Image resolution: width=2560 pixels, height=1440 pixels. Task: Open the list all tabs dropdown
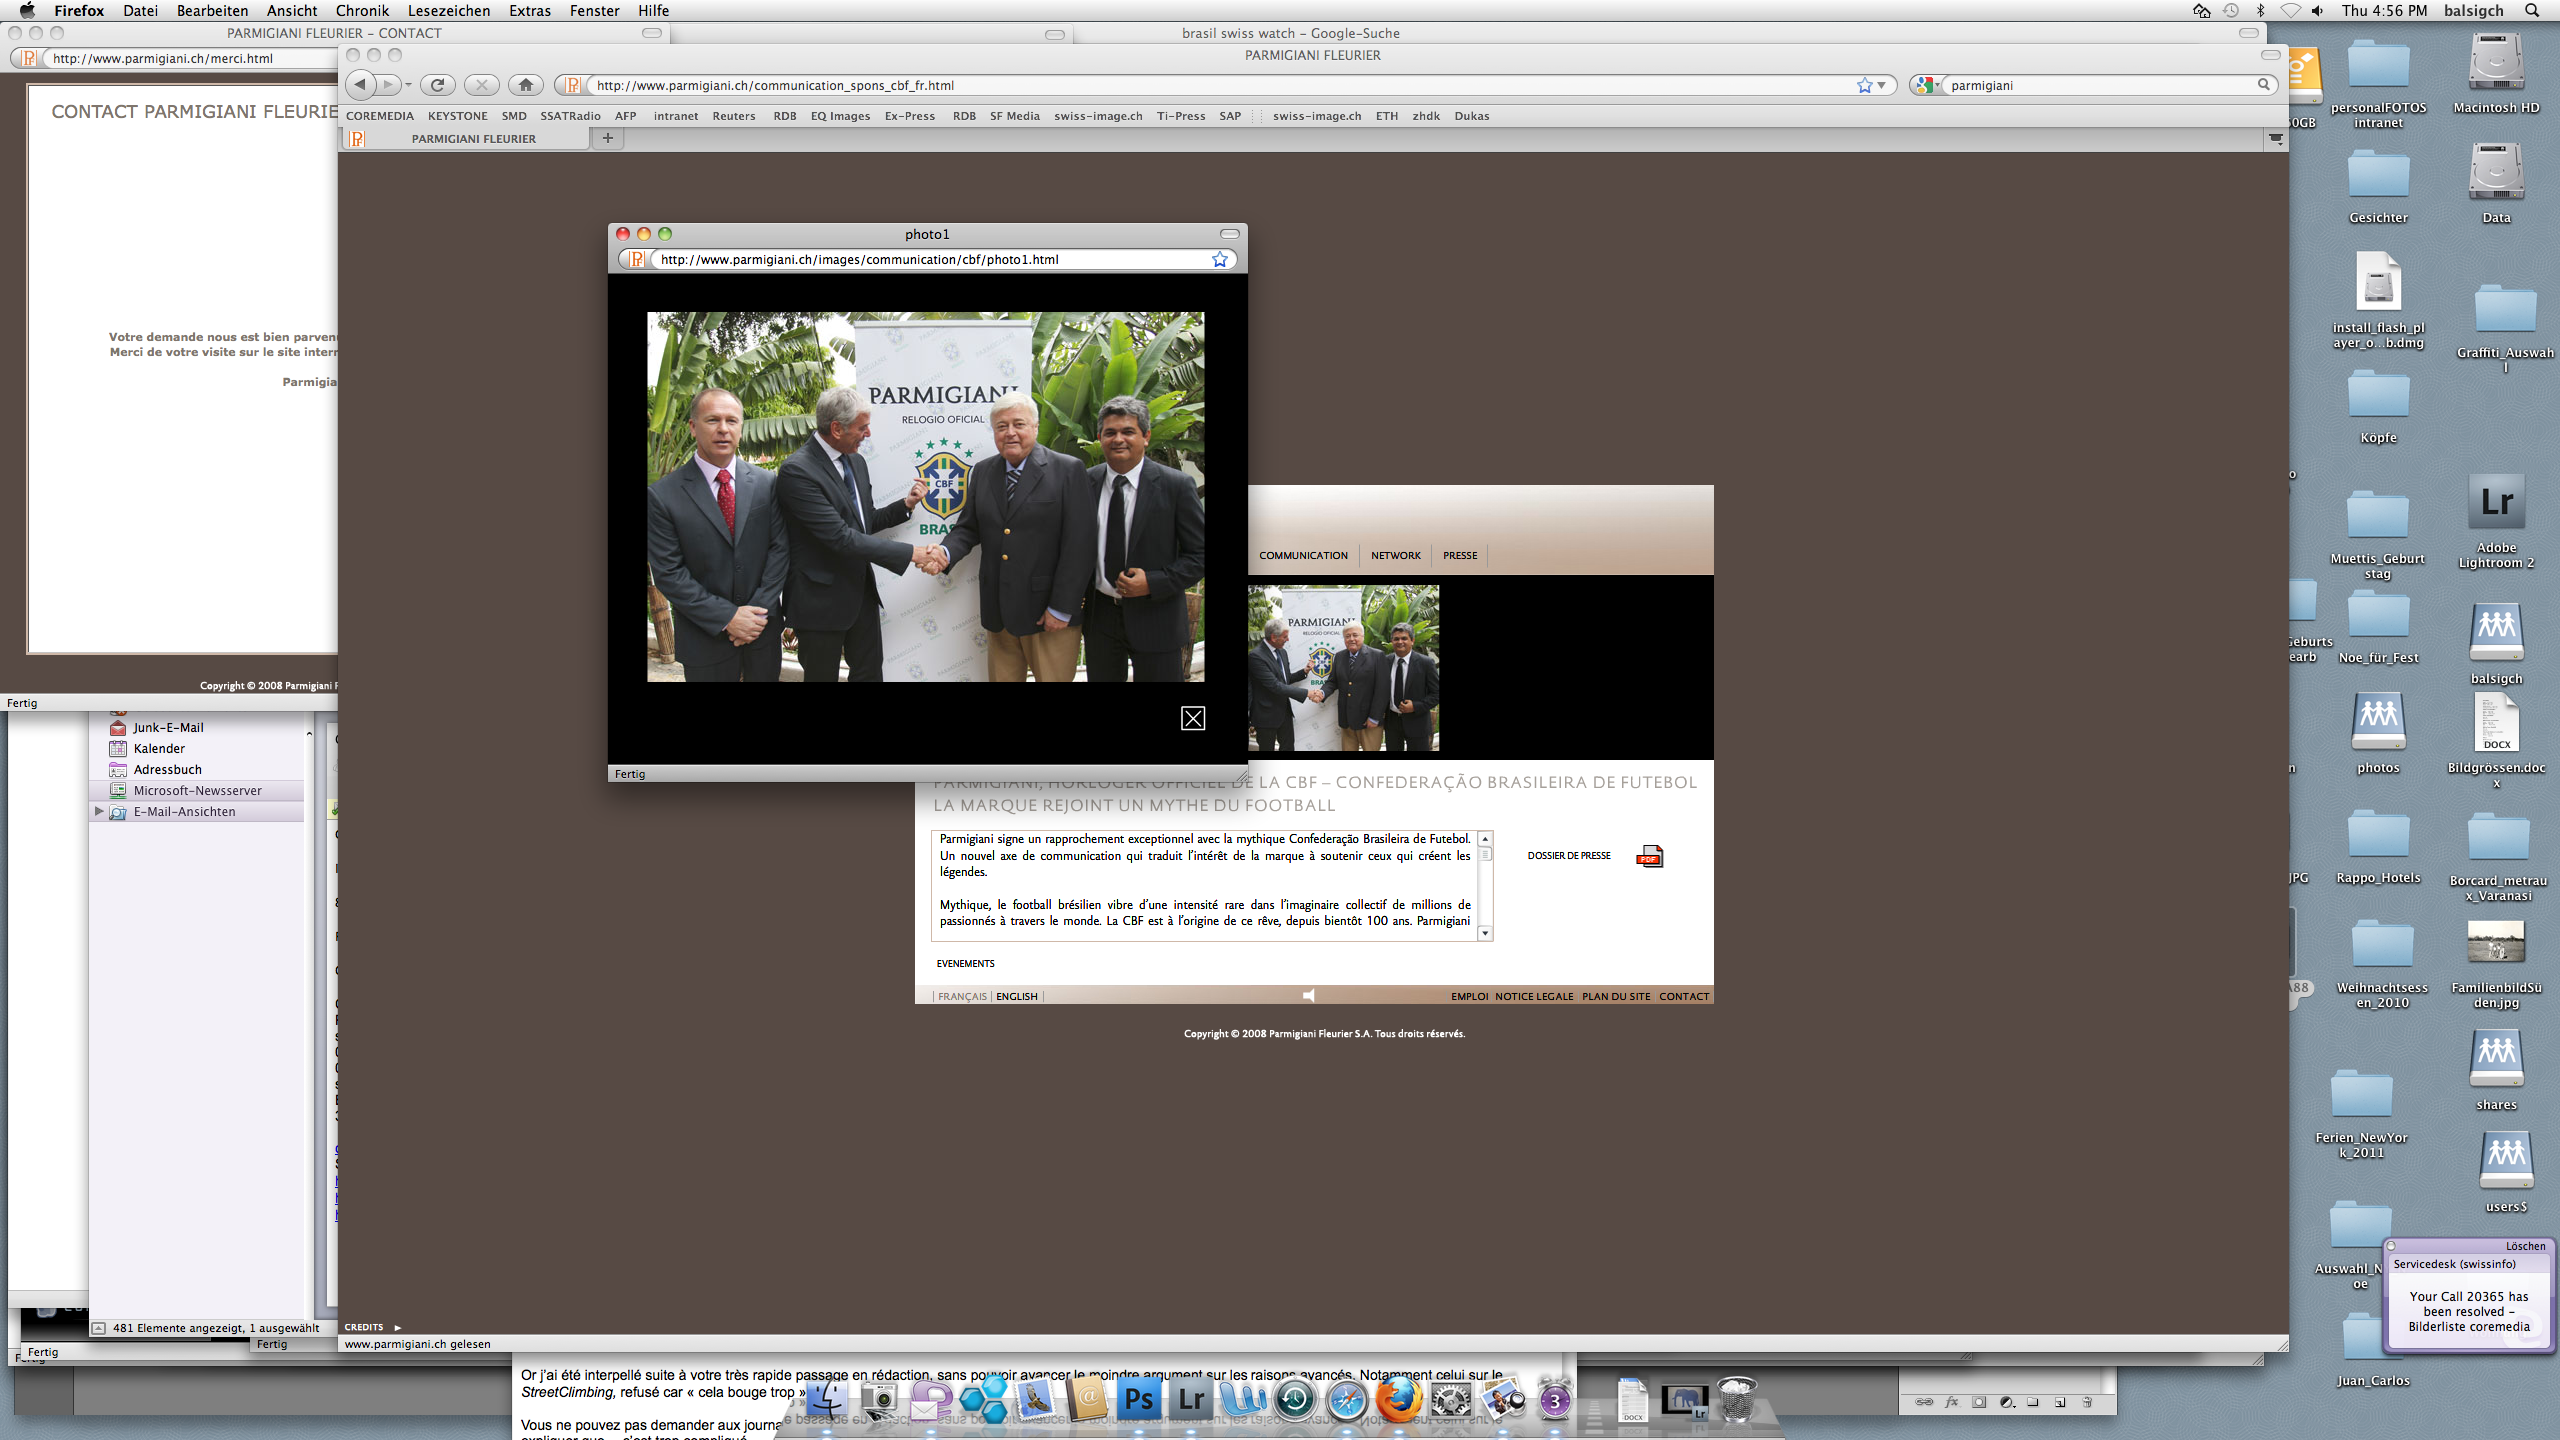point(2275,139)
